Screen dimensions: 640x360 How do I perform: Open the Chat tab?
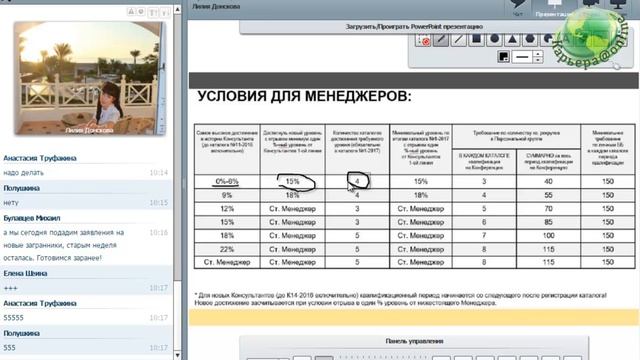coord(518,8)
